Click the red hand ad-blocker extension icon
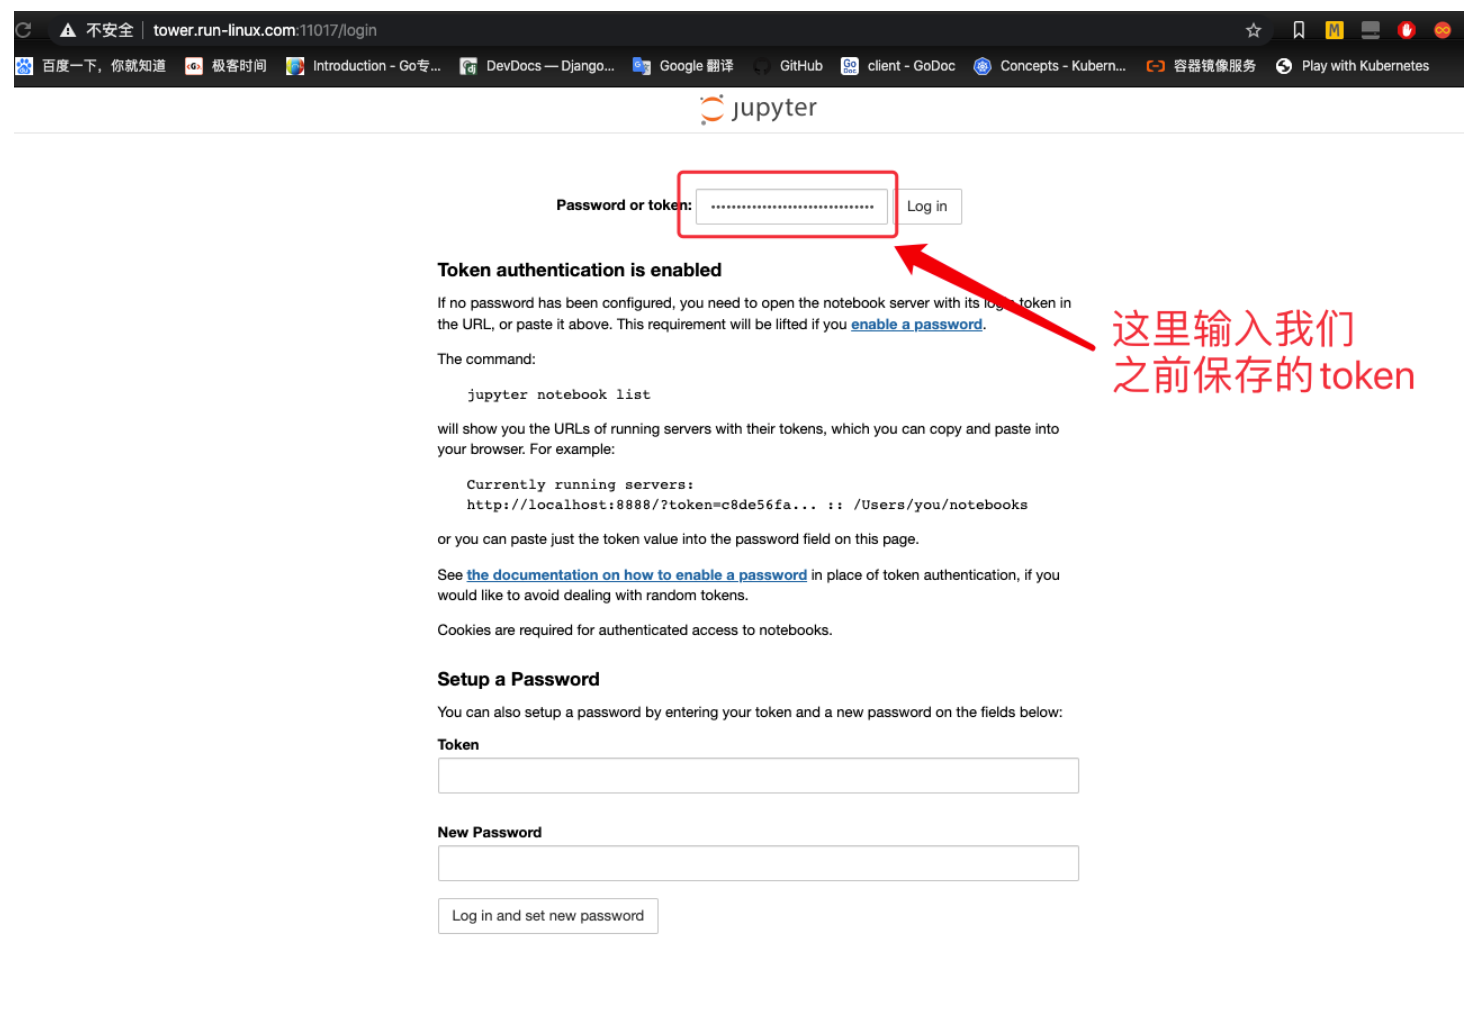The image size is (1464, 1030). click(1406, 30)
